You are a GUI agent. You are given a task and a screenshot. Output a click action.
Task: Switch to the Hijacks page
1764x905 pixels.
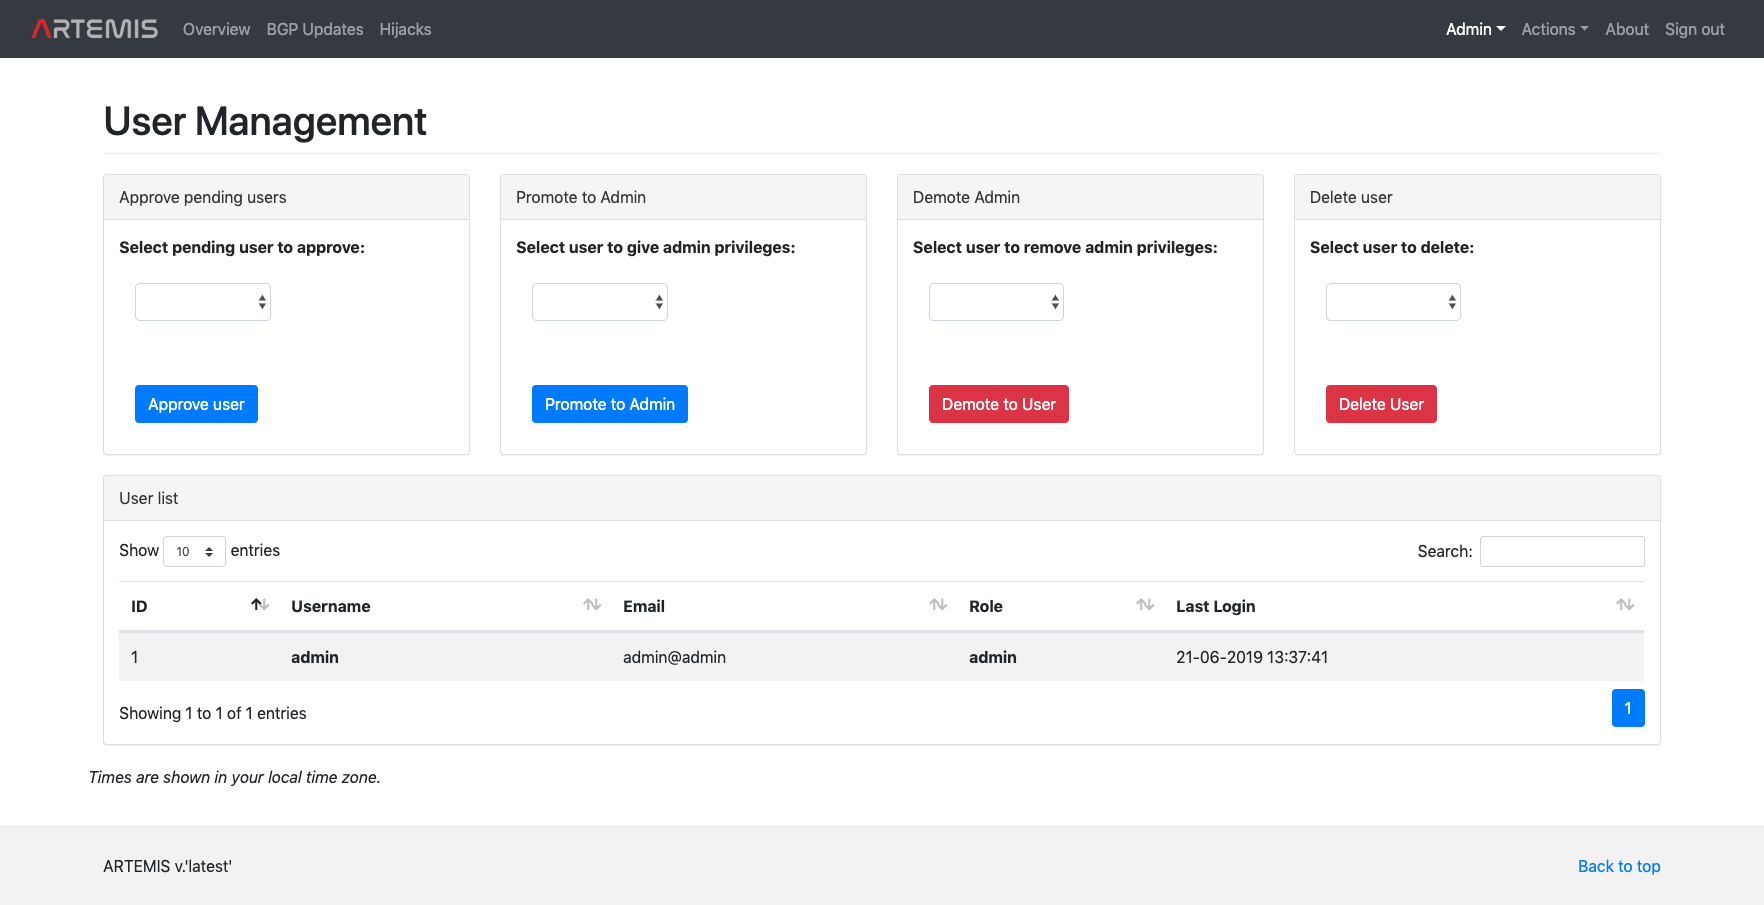pyautogui.click(x=405, y=29)
